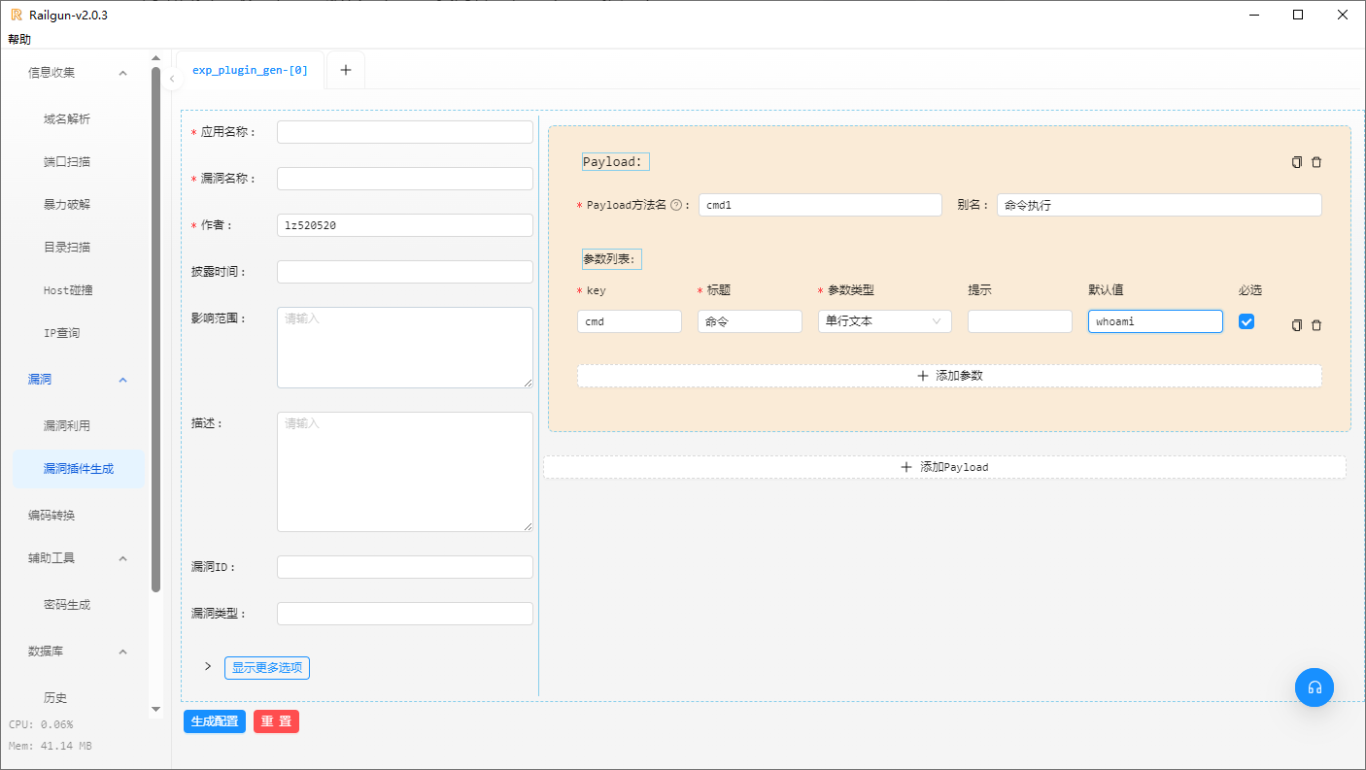This screenshot has width=1366, height=770.
Task: Click the 生成配置 button
Action: pos(214,721)
